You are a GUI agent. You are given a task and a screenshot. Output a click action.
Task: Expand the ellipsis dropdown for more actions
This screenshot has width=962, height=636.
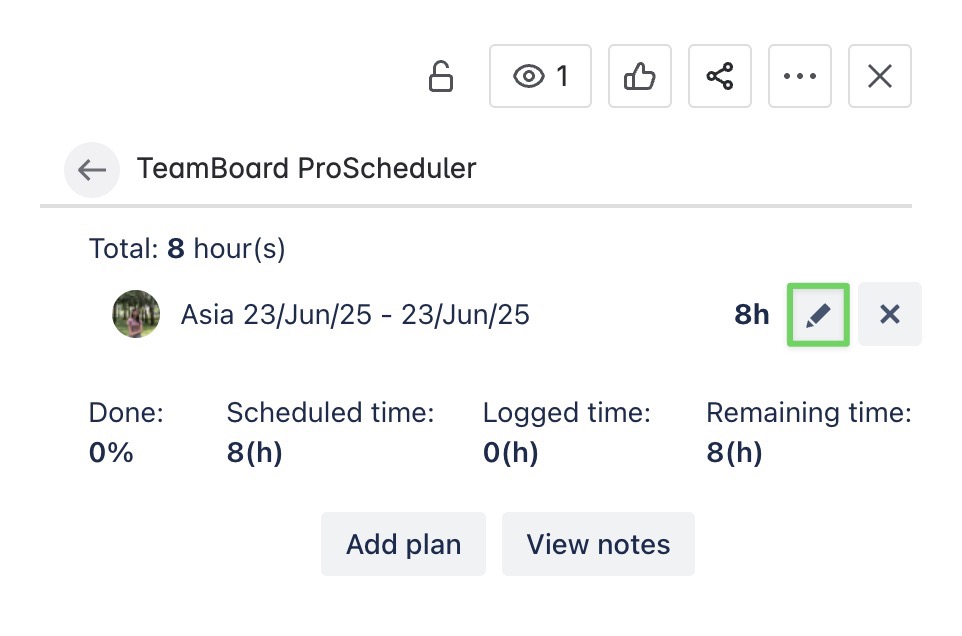click(x=799, y=76)
